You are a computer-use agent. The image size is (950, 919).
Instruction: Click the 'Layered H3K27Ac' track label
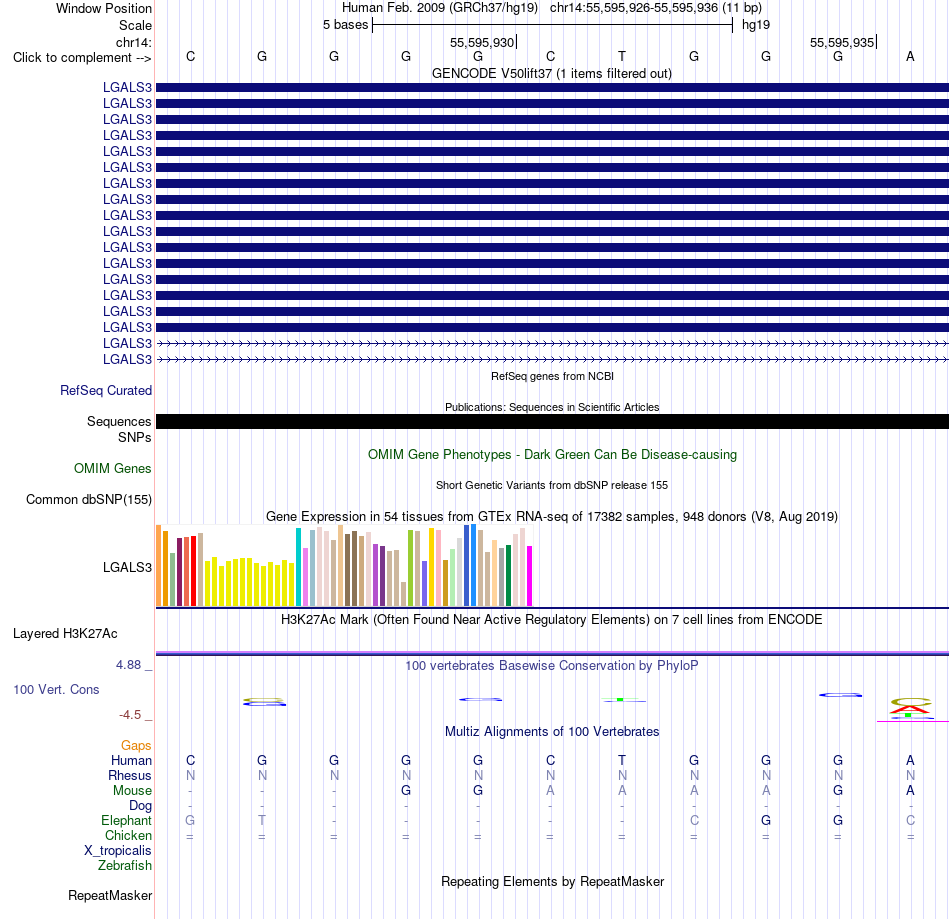pos(65,634)
